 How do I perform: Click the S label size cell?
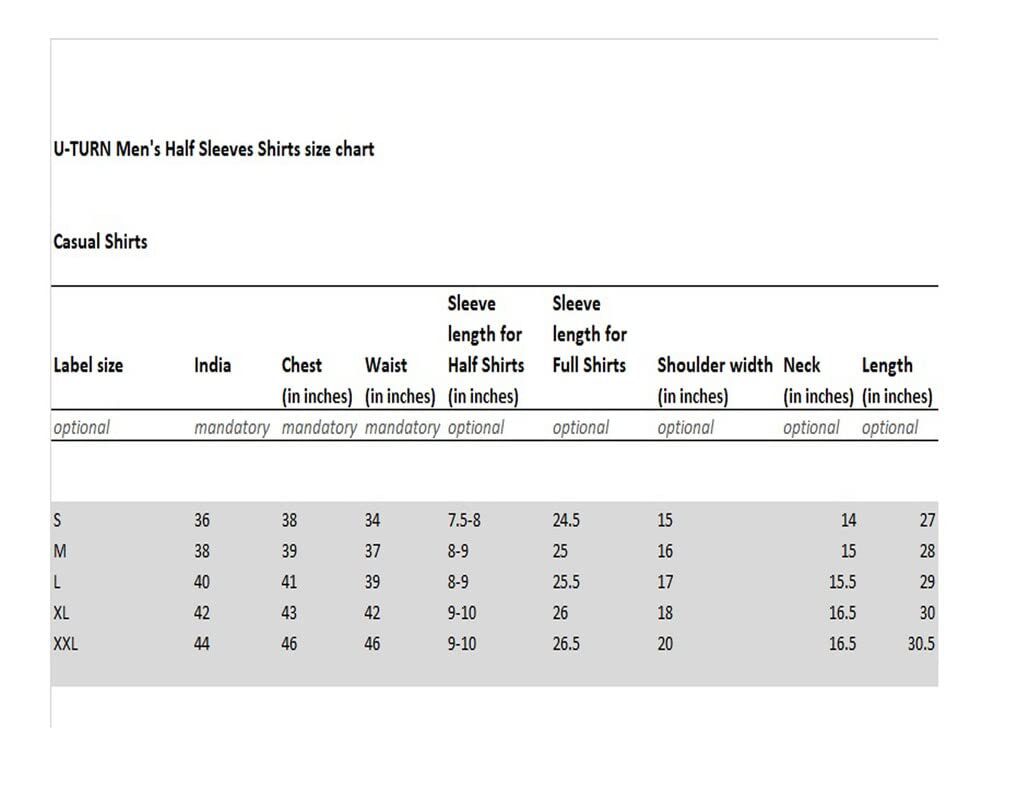click(x=57, y=520)
